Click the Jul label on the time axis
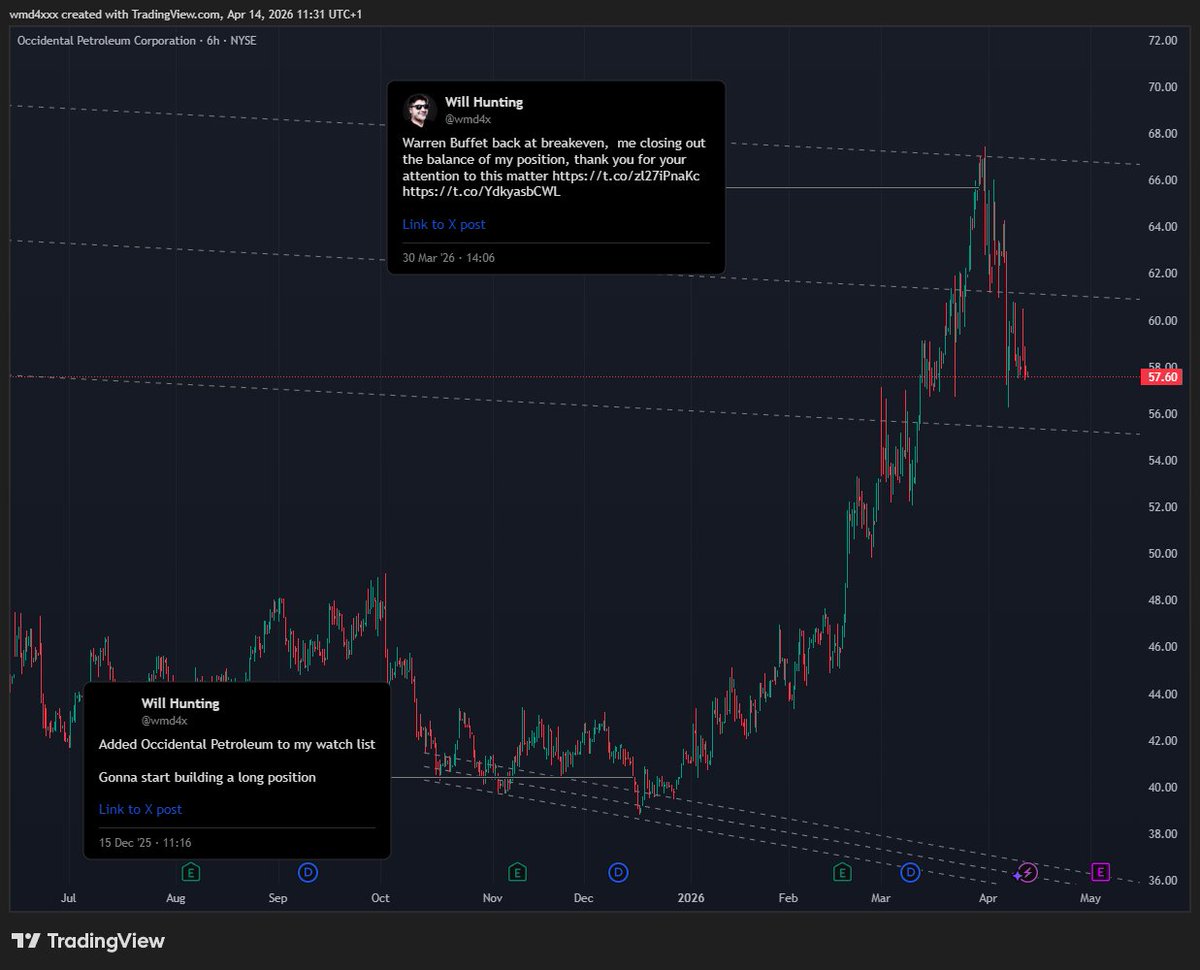 point(69,898)
